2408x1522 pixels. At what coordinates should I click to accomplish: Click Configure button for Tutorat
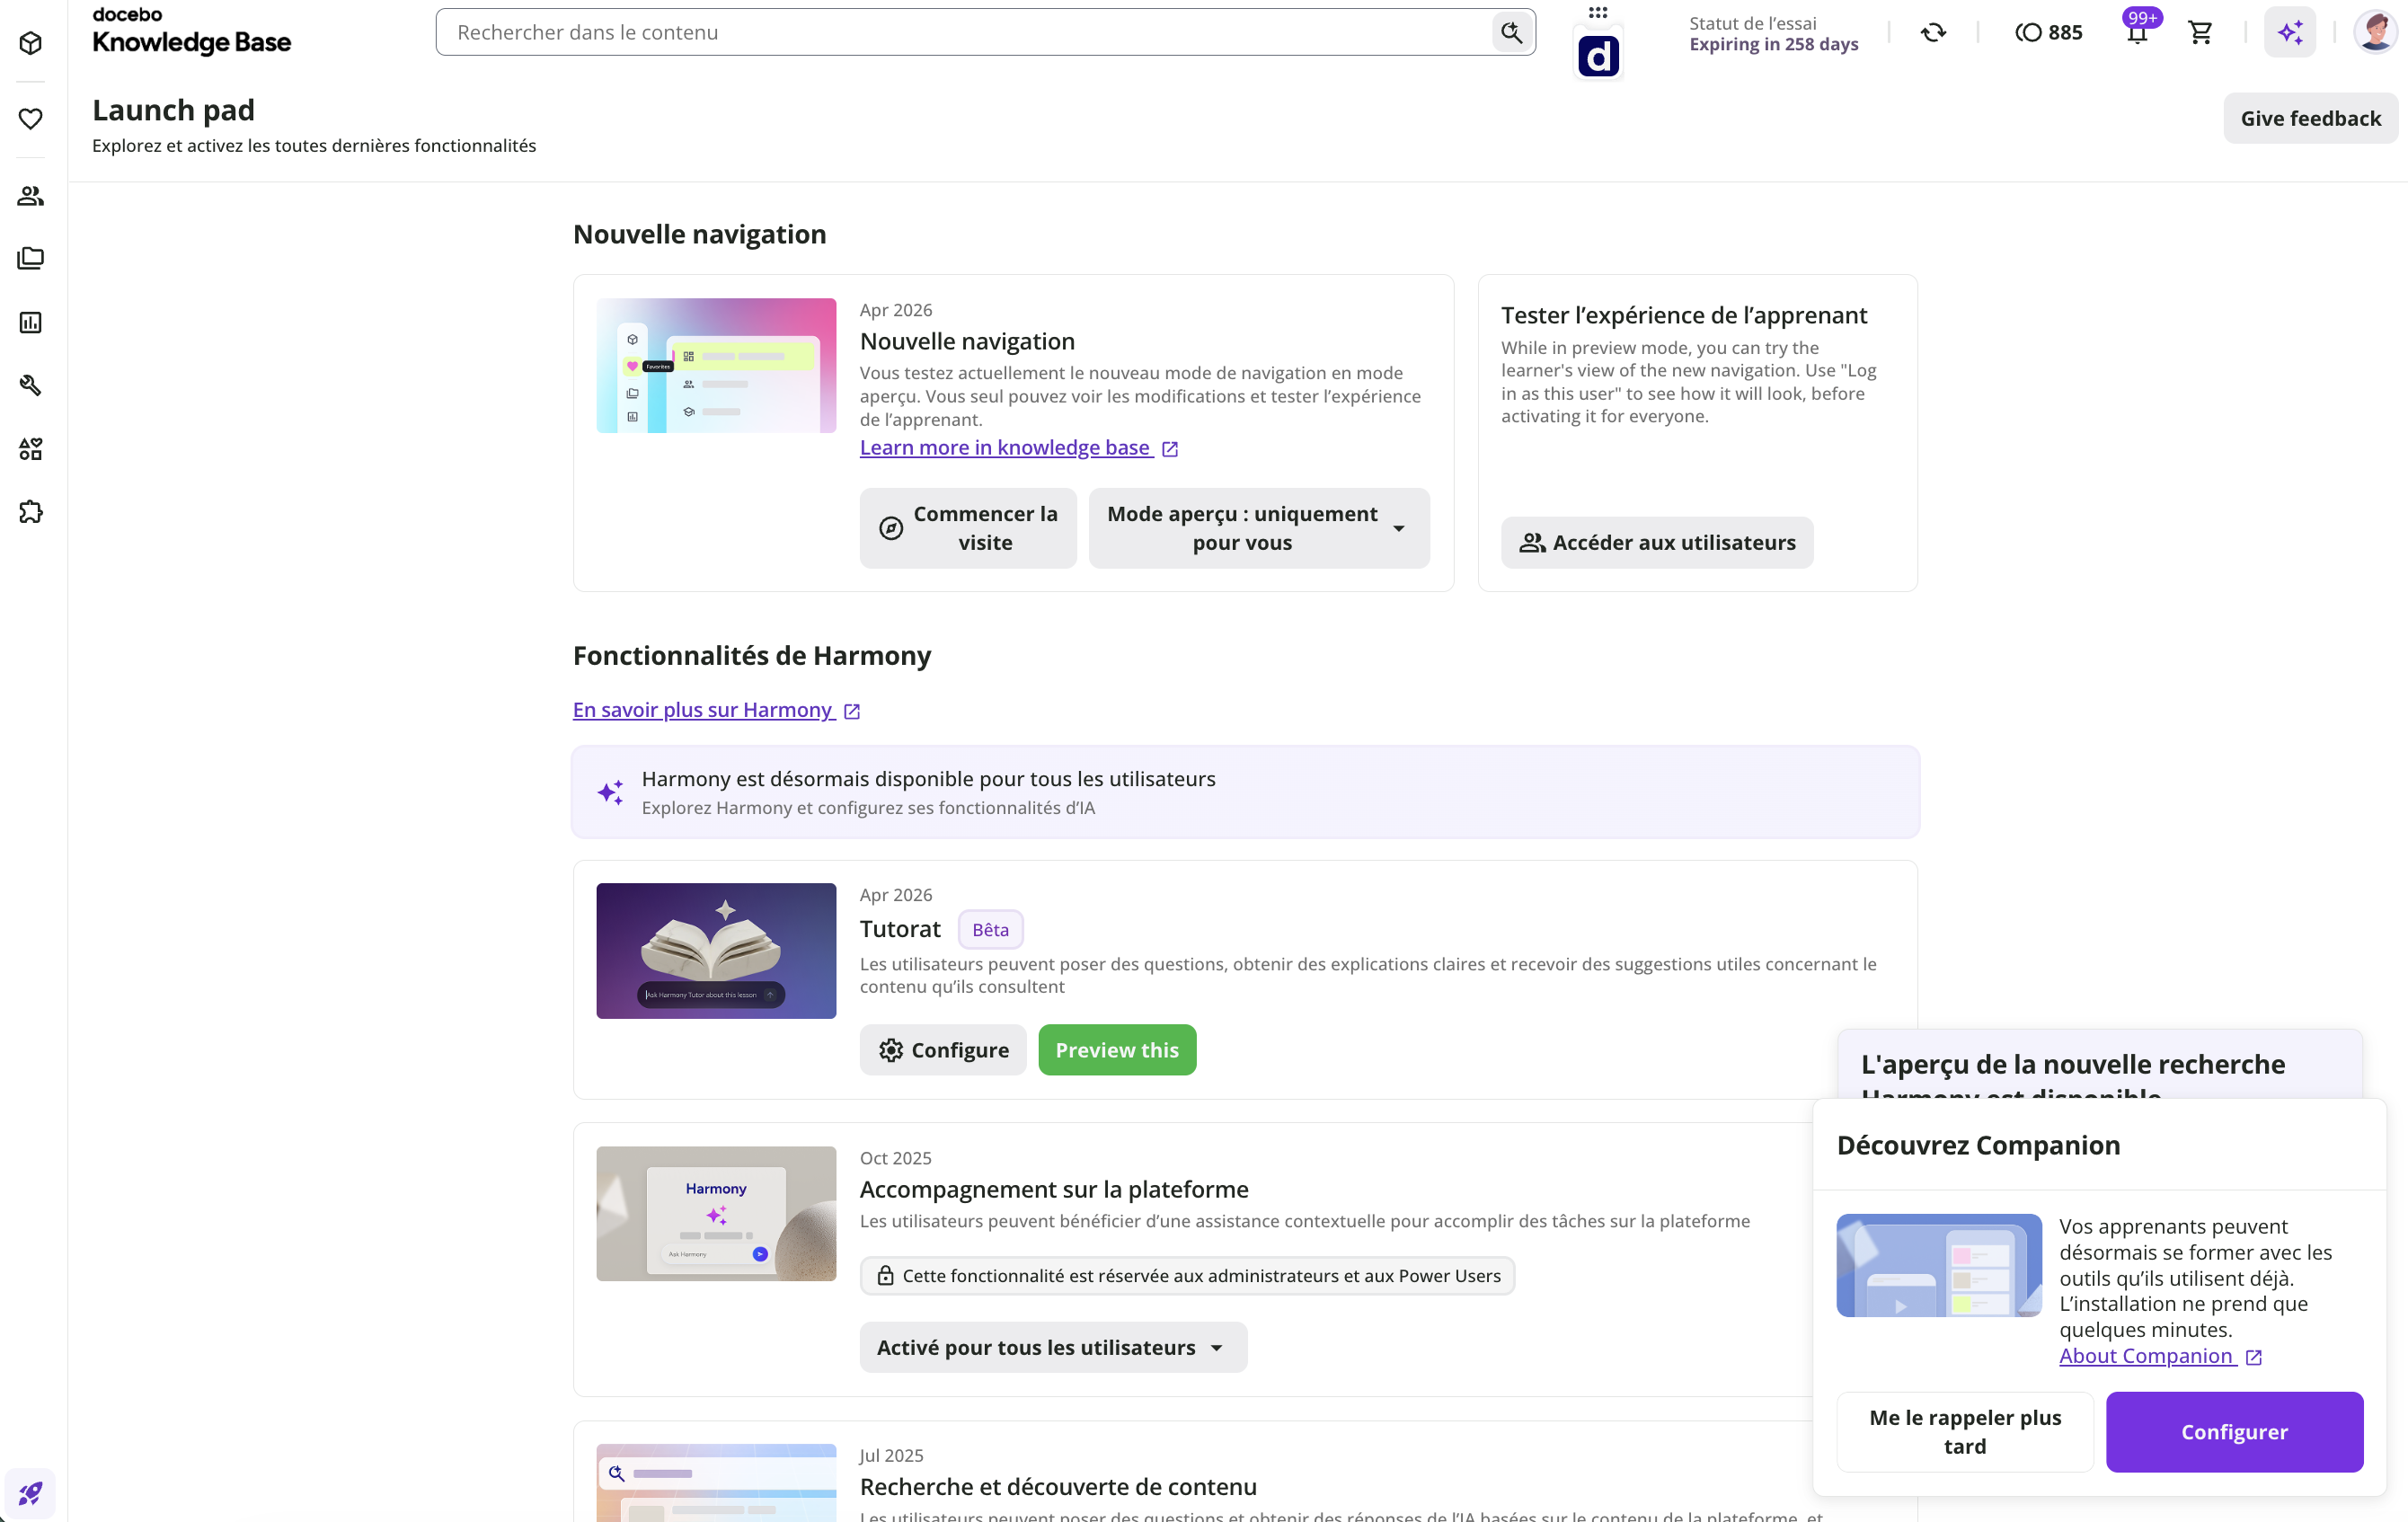point(943,1050)
